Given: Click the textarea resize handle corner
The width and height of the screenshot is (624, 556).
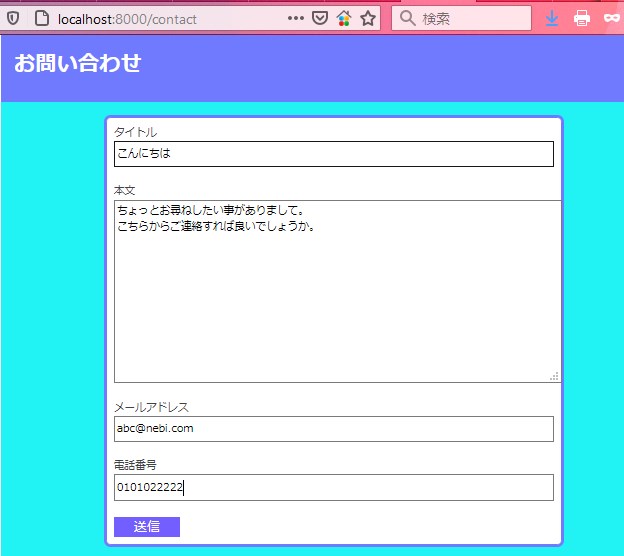Looking at the screenshot, I should click(x=554, y=376).
